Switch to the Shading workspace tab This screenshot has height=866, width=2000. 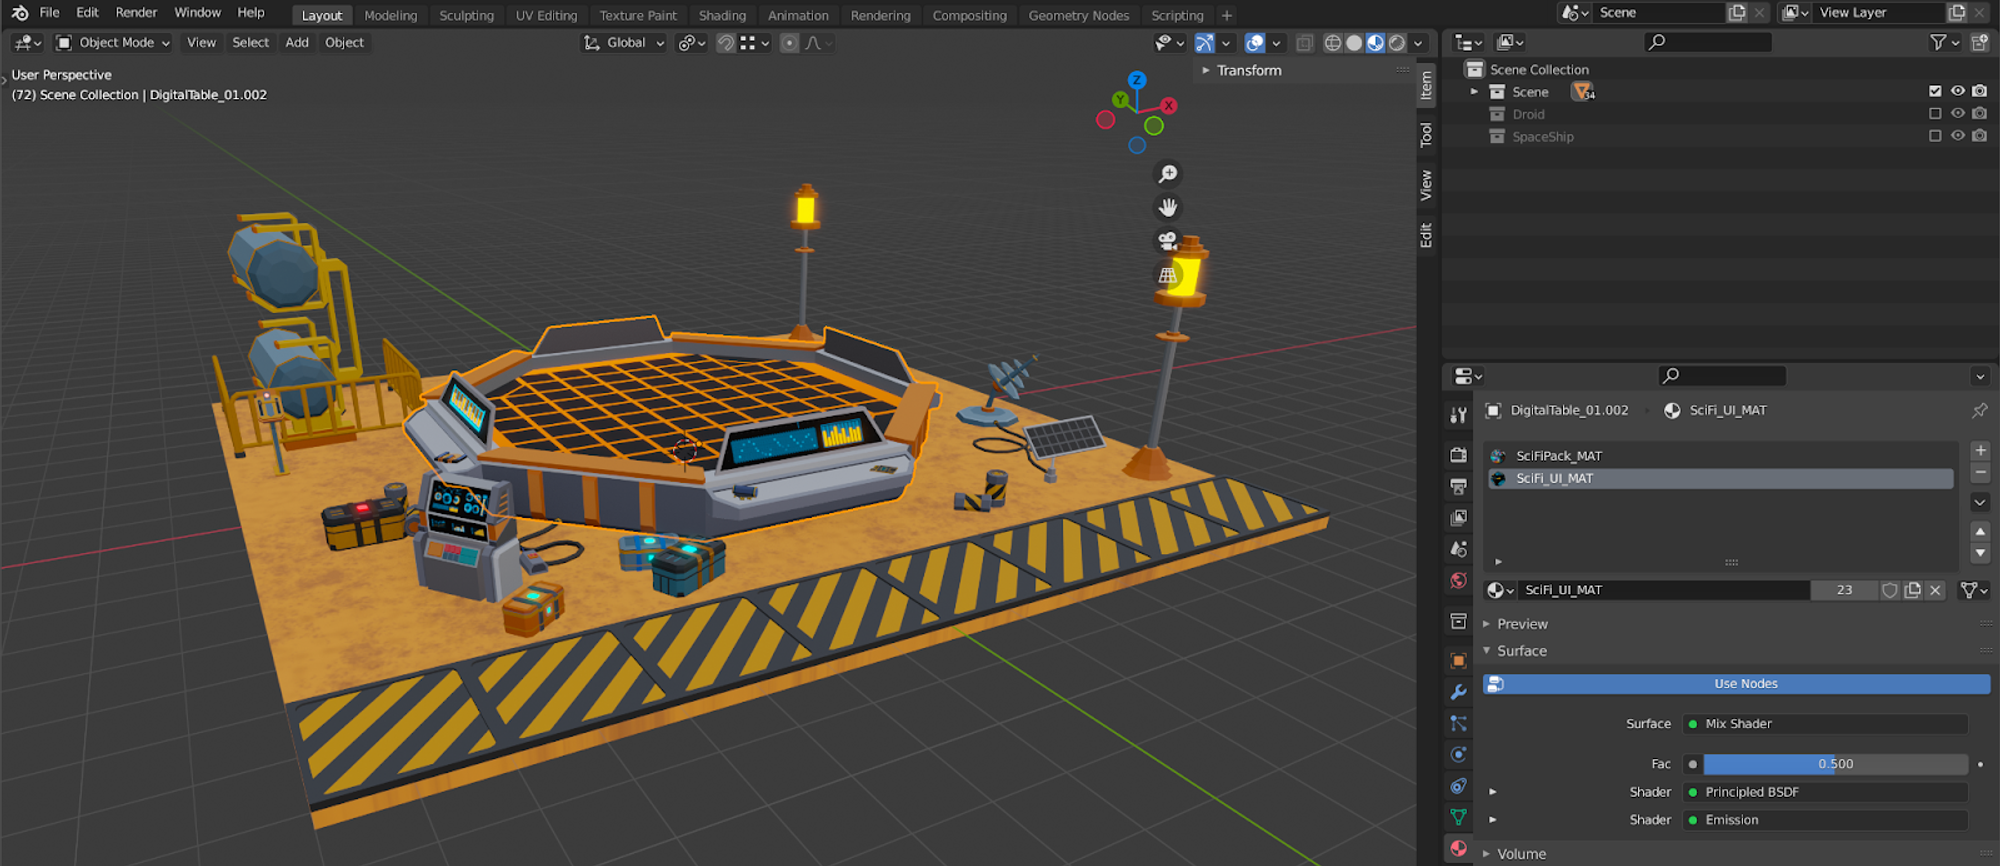click(x=722, y=15)
